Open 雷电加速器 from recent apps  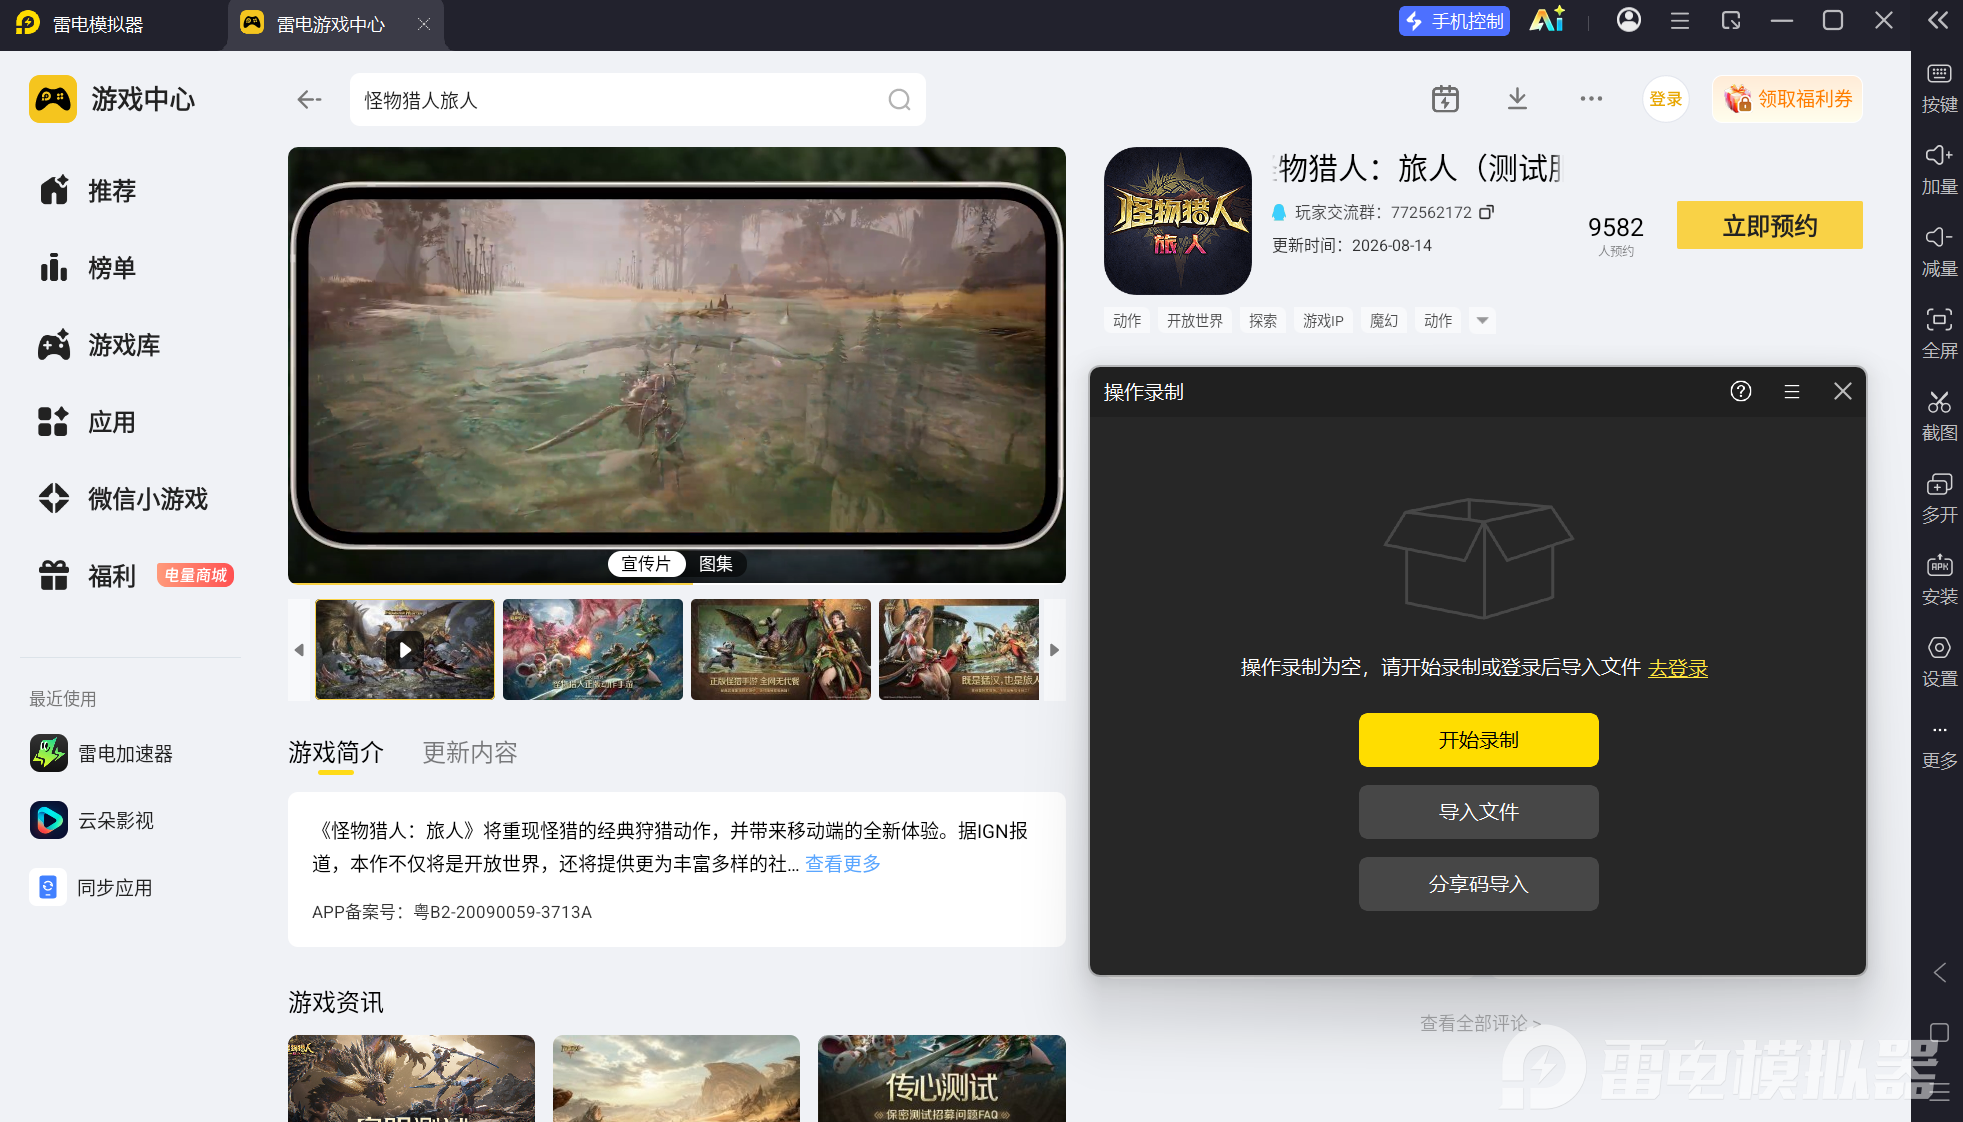101,753
